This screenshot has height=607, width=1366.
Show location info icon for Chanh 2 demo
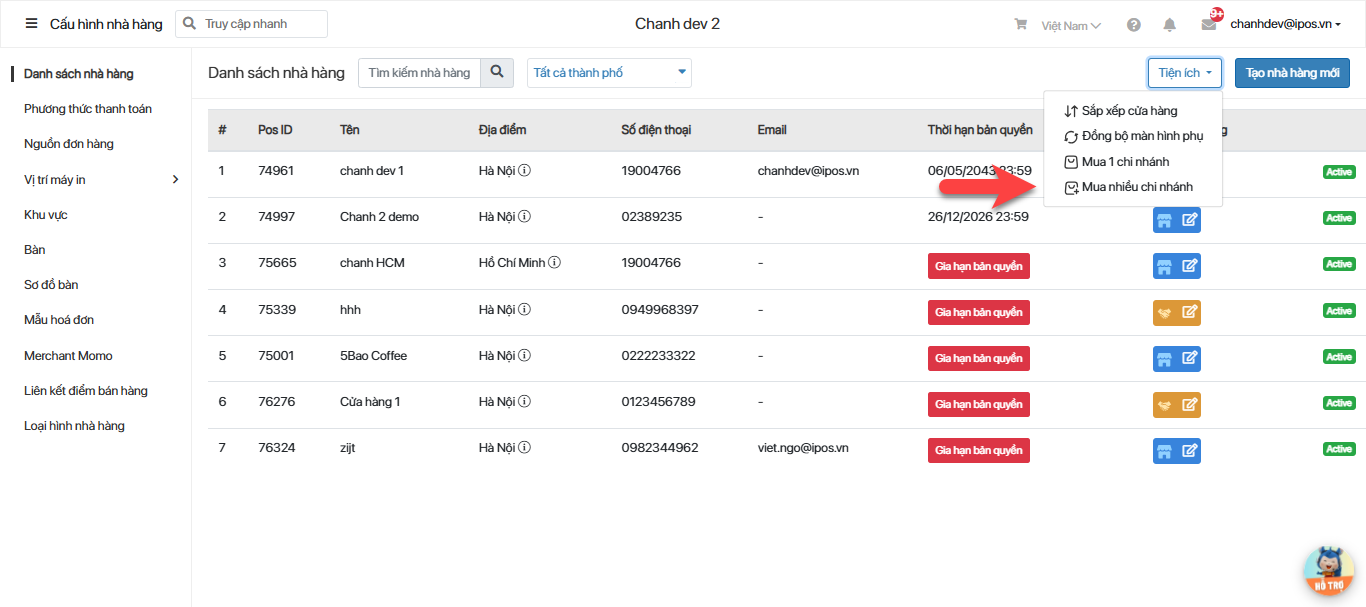[x=524, y=217]
